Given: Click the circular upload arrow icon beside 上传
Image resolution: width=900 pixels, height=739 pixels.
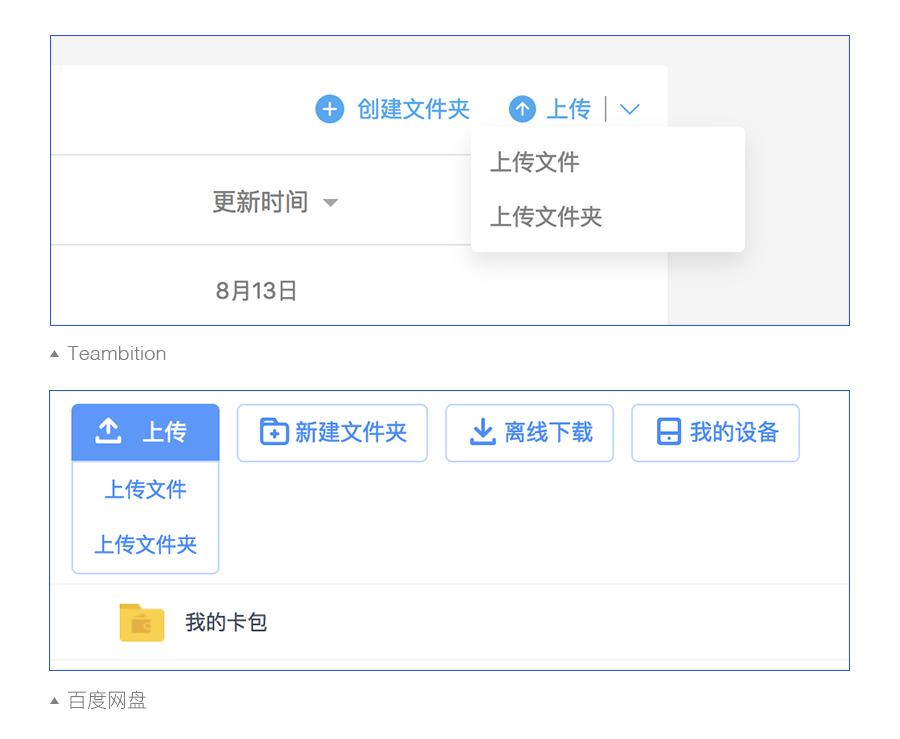Looking at the screenshot, I should [x=522, y=109].
